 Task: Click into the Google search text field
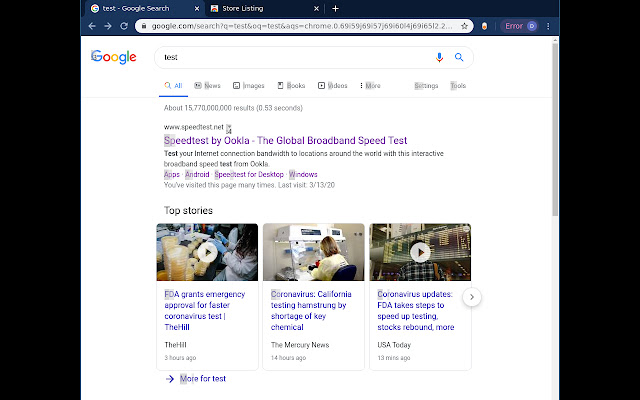(x=290, y=57)
